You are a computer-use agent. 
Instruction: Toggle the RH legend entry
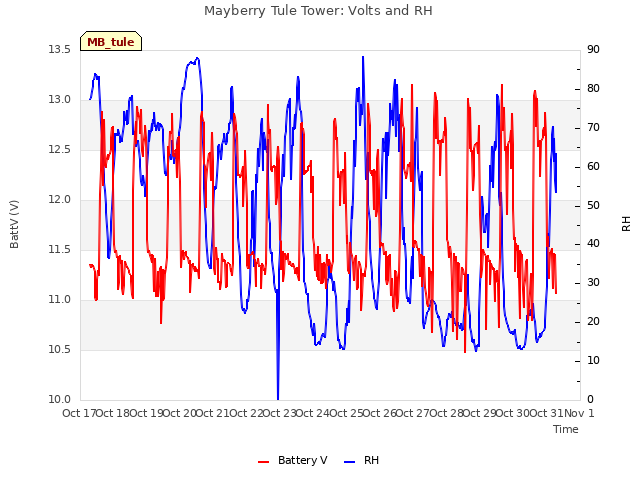(x=361, y=460)
